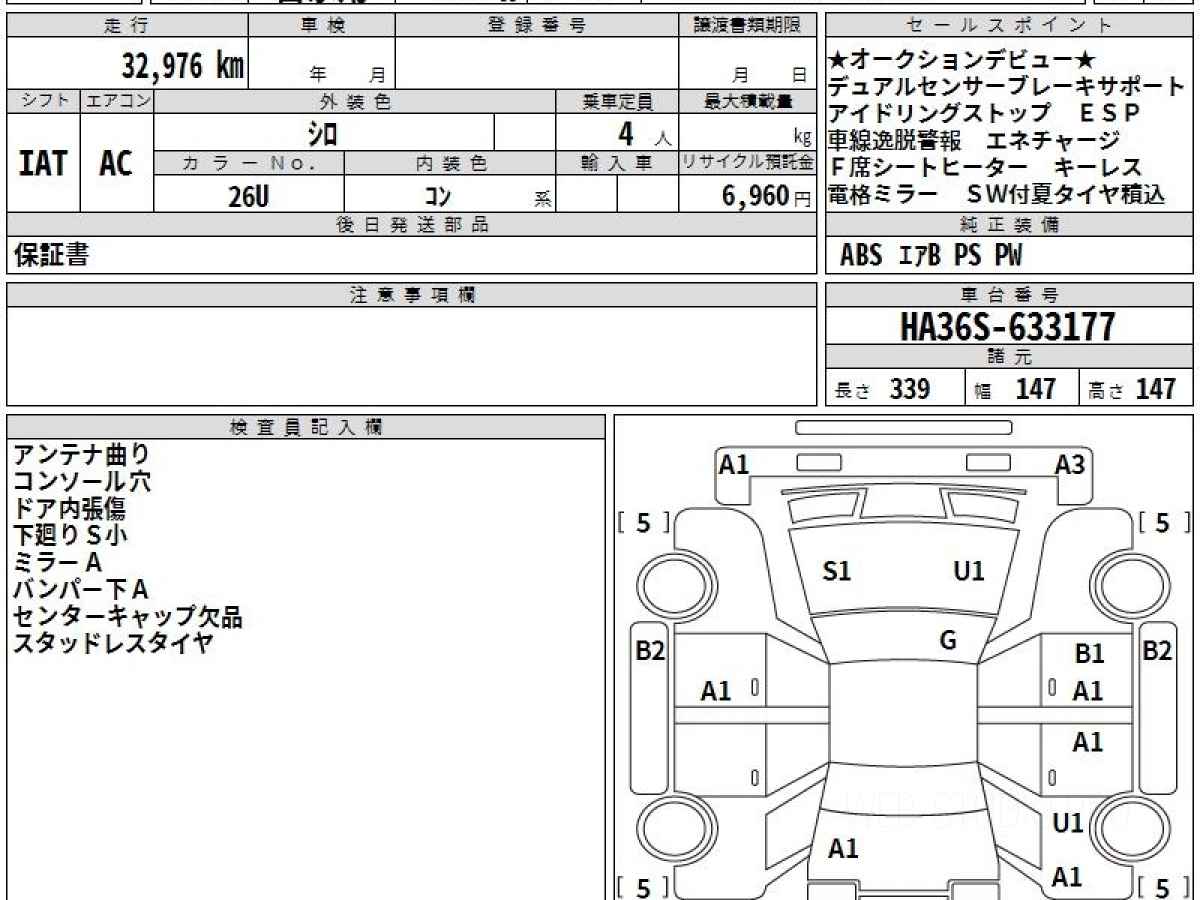Click the リサイクル預託金 header cell

747,163
